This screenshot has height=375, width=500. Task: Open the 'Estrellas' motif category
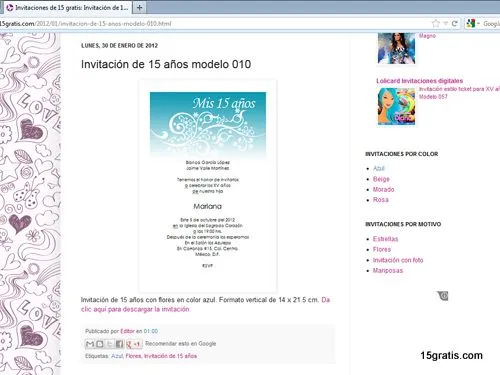pyautogui.click(x=385, y=239)
